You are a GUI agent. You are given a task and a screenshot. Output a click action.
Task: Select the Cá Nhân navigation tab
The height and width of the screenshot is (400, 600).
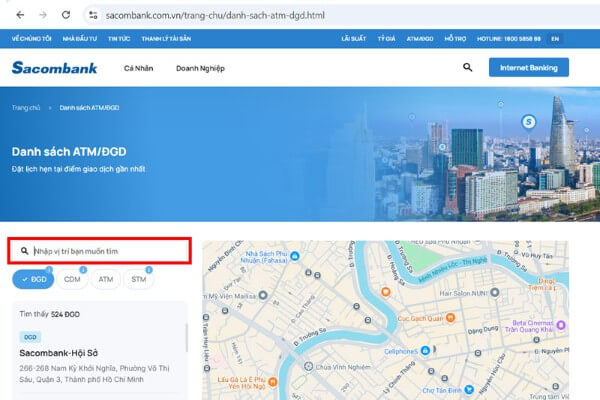pos(139,68)
